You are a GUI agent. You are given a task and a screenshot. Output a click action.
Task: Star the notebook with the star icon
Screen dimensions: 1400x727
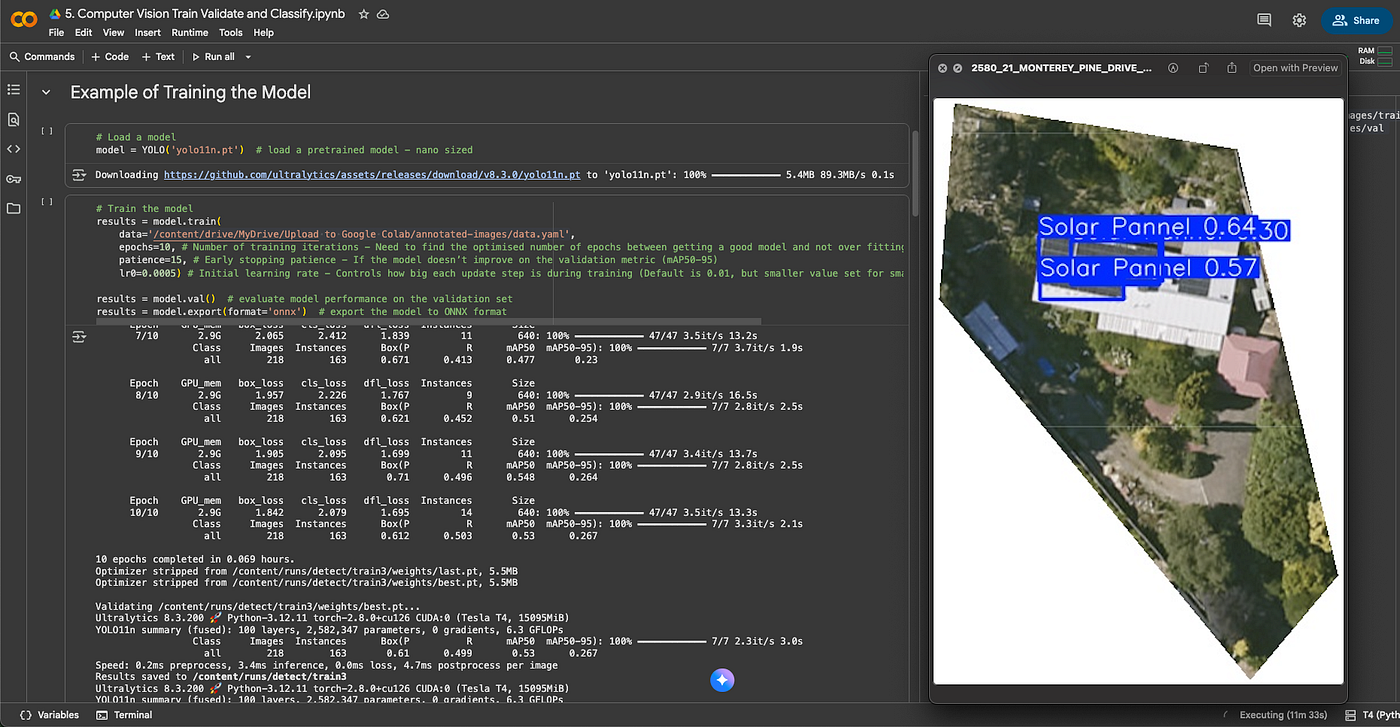coord(364,14)
